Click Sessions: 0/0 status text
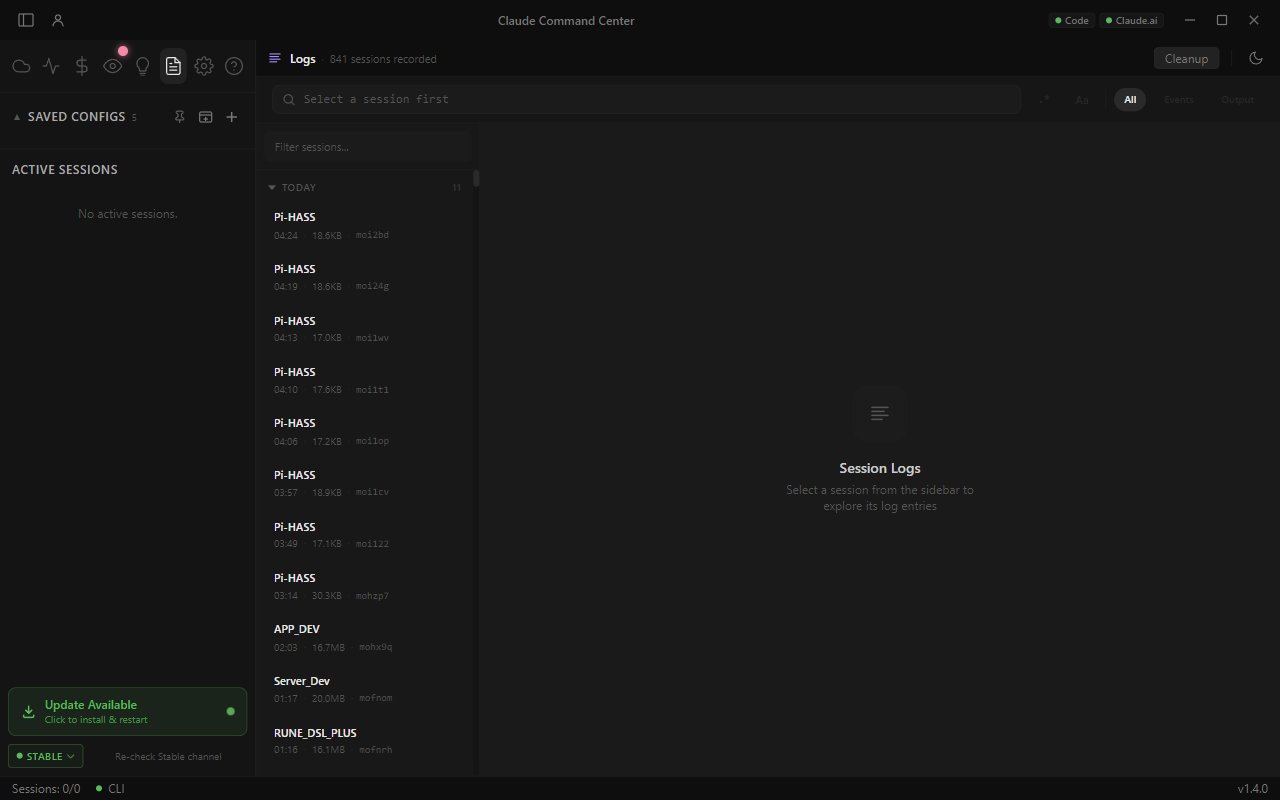 (46, 789)
